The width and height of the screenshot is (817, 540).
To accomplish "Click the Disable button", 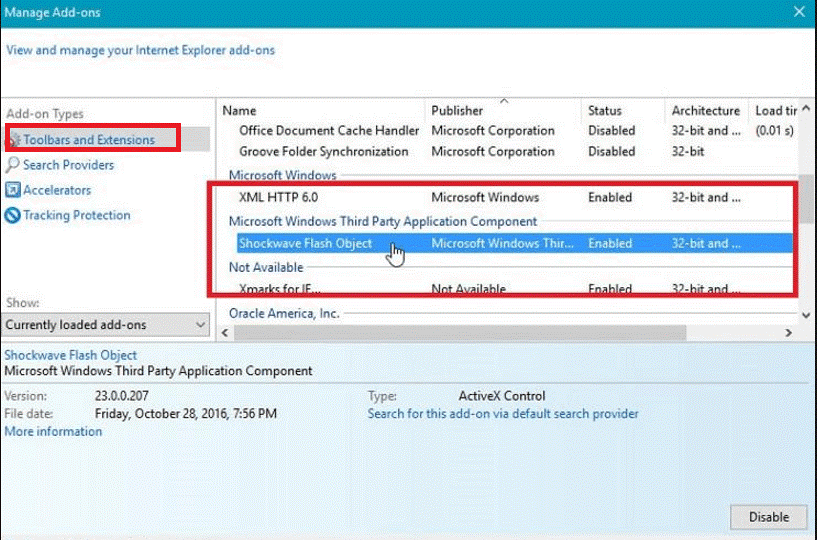I will (x=769, y=517).
